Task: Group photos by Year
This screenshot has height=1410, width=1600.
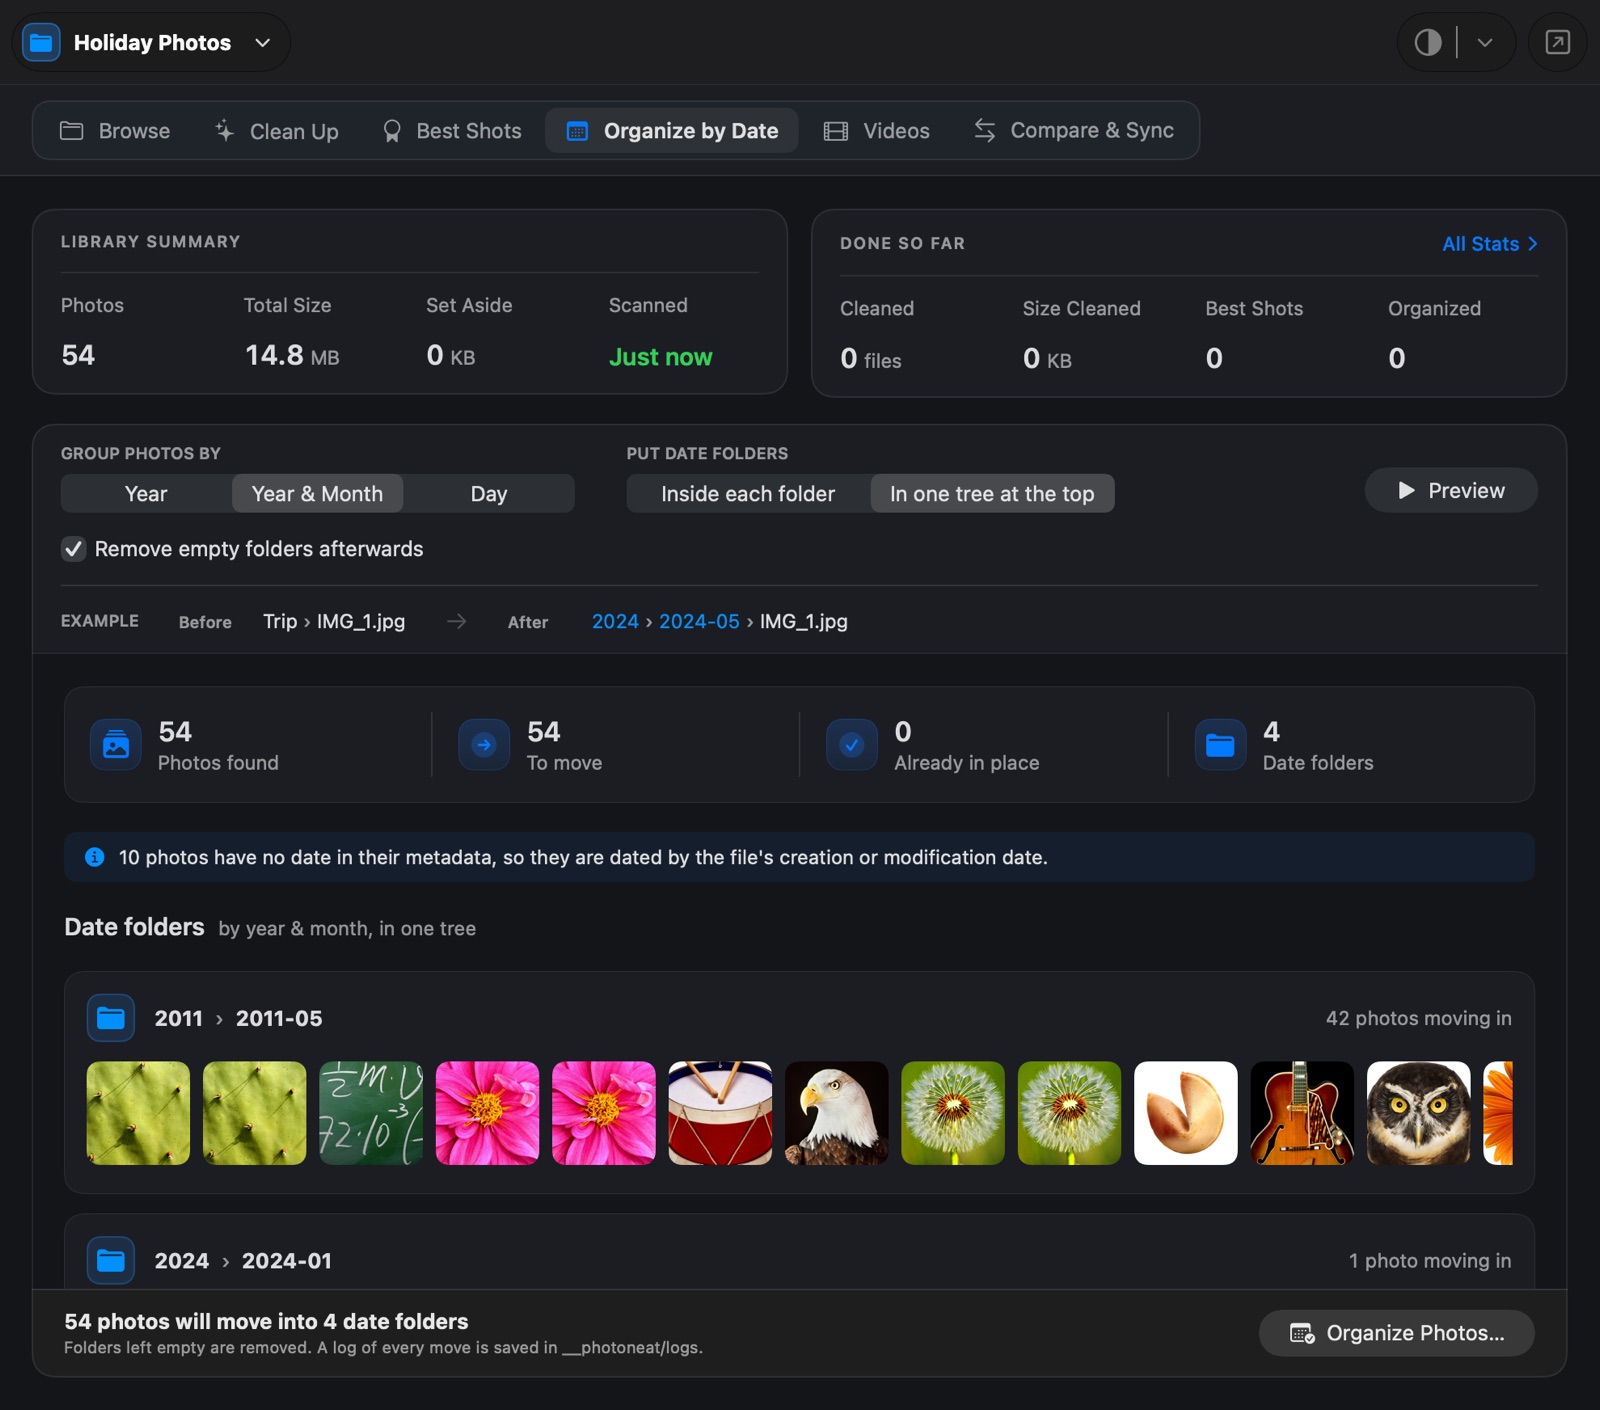Action: pos(146,494)
